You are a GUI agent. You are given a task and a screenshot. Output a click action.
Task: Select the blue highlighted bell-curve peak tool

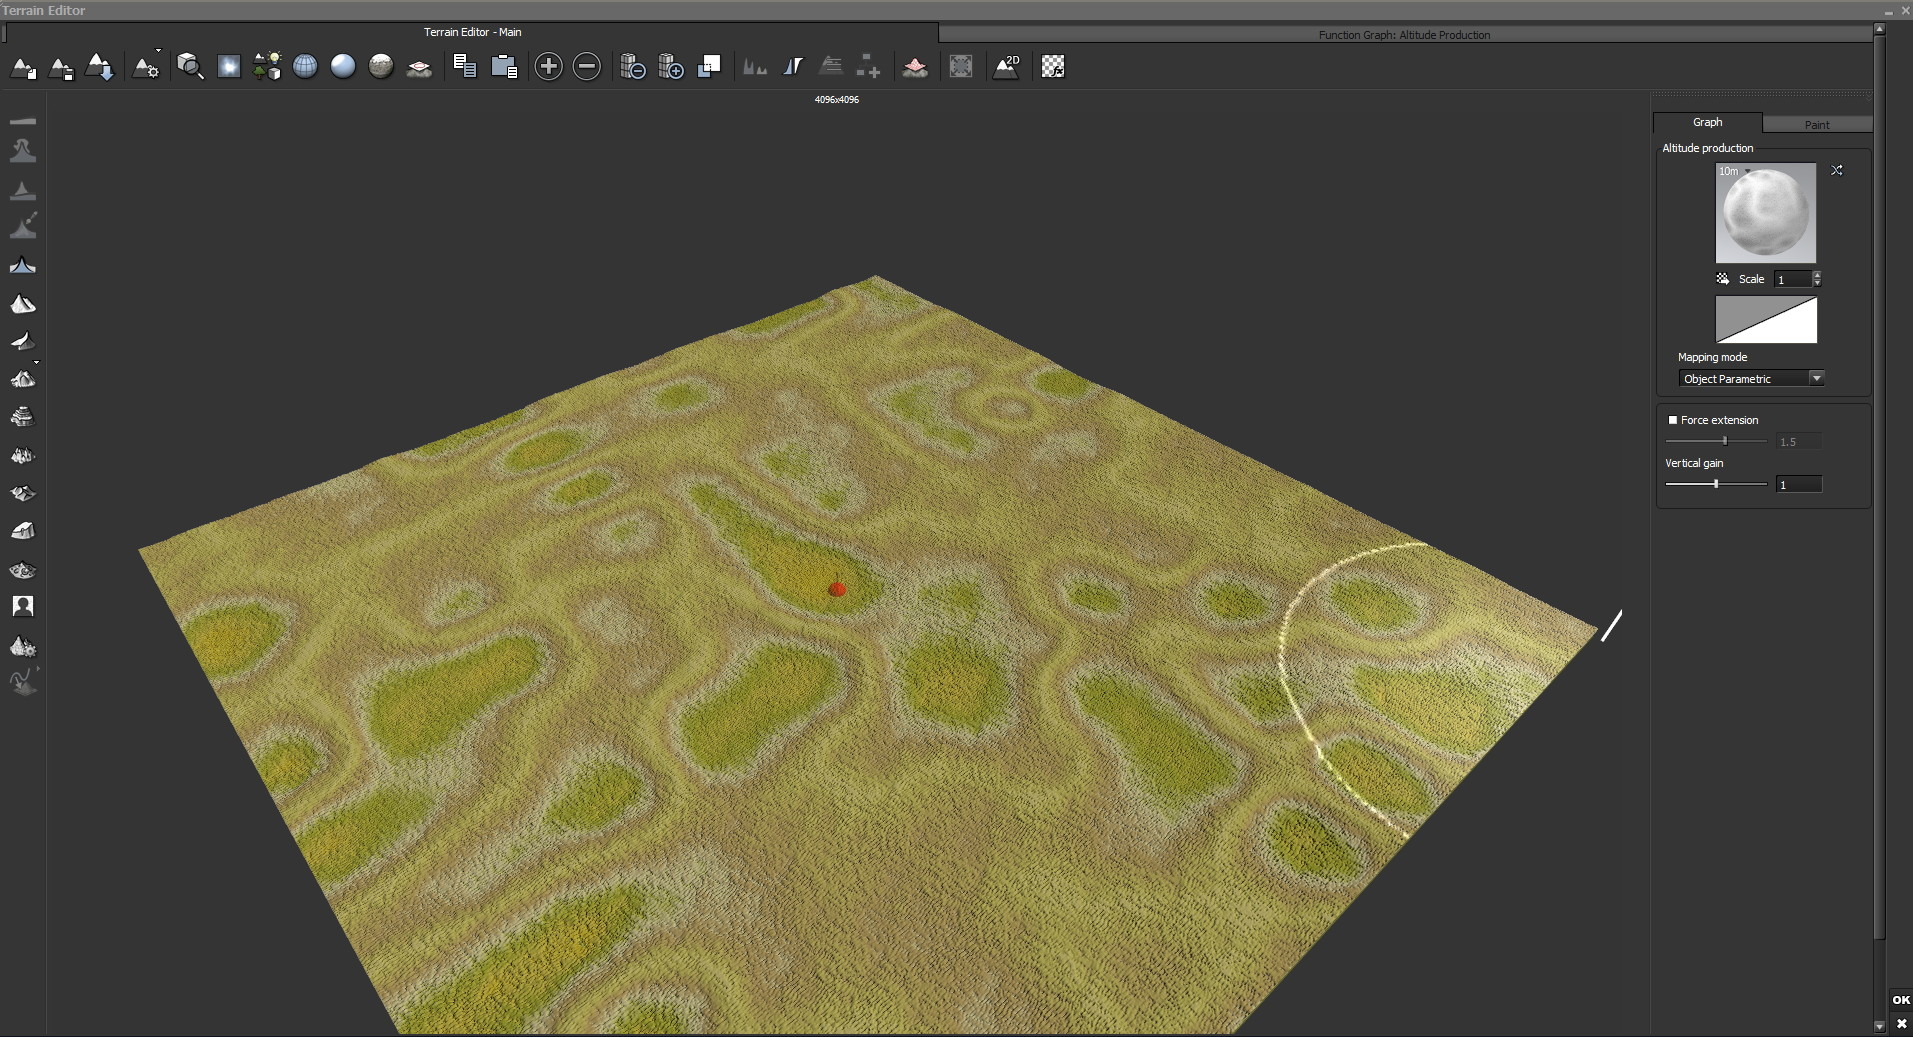tap(23, 266)
